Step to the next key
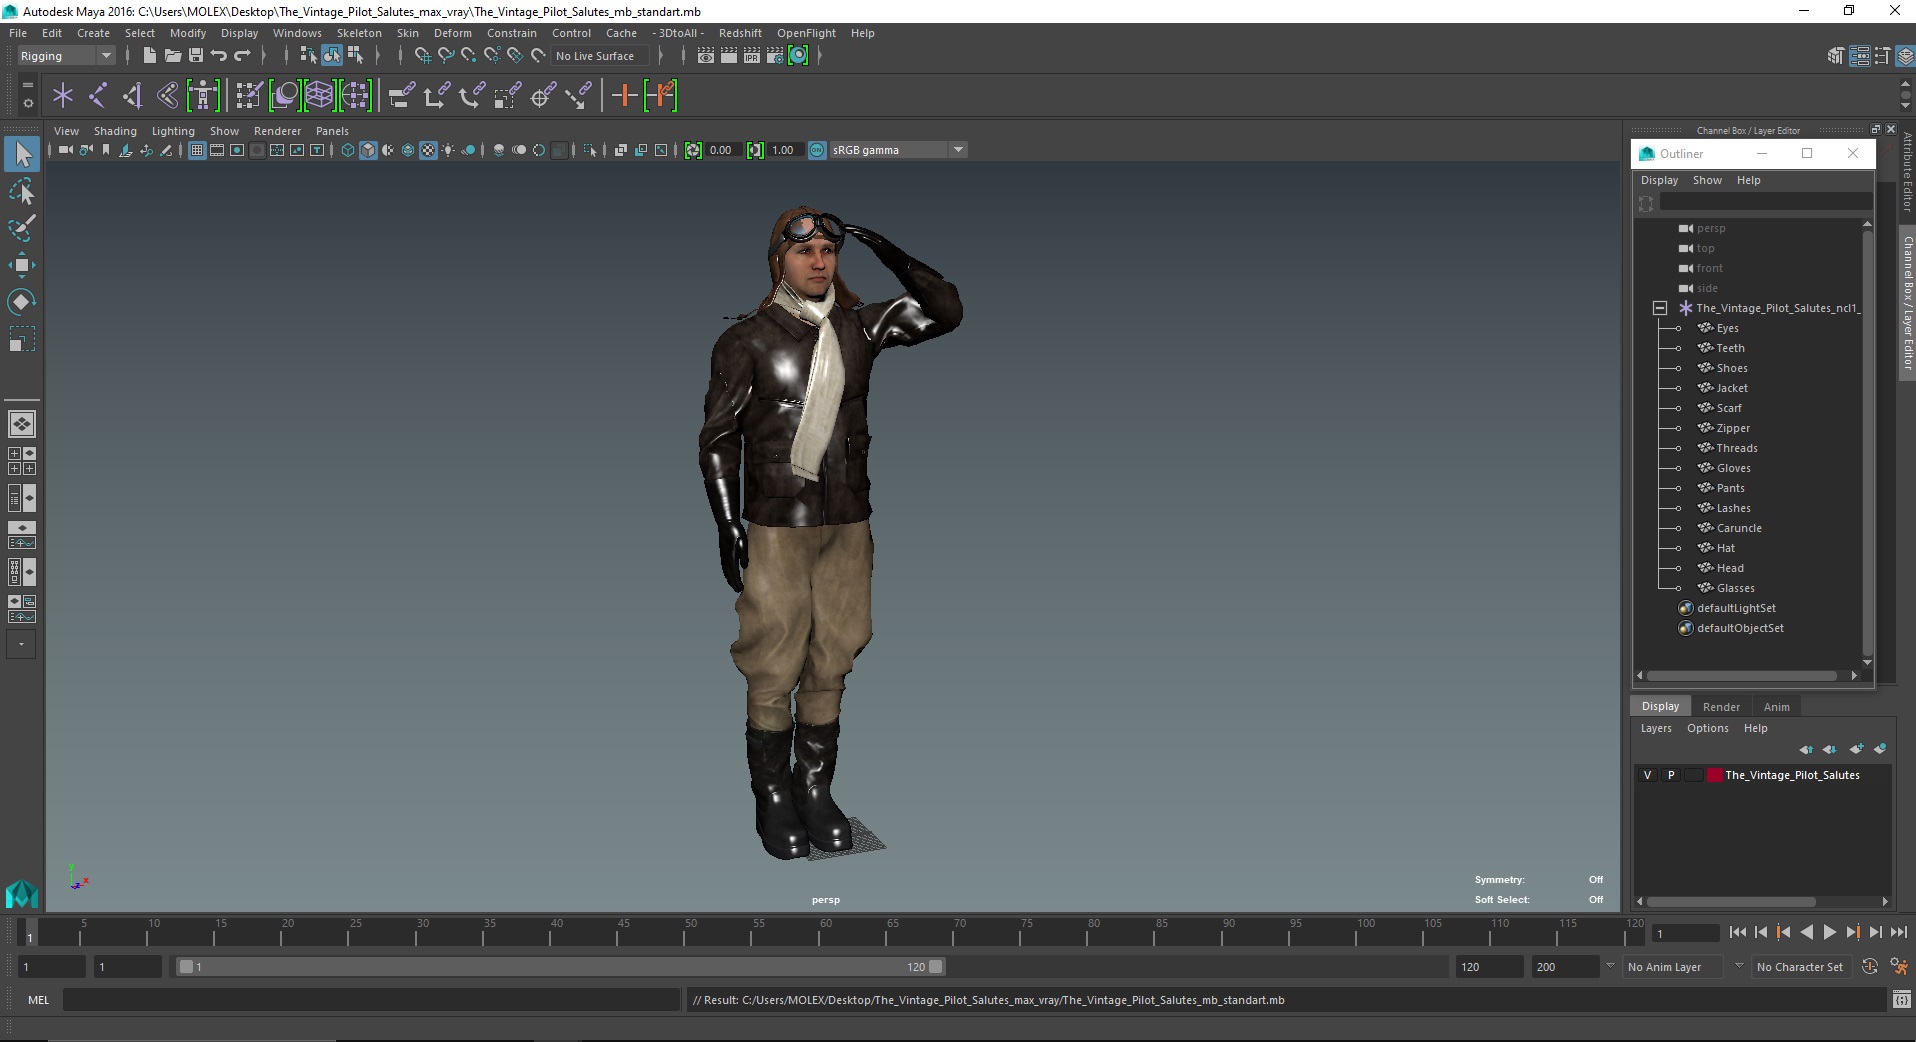The height and width of the screenshot is (1042, 1916). click(1852, 932)
